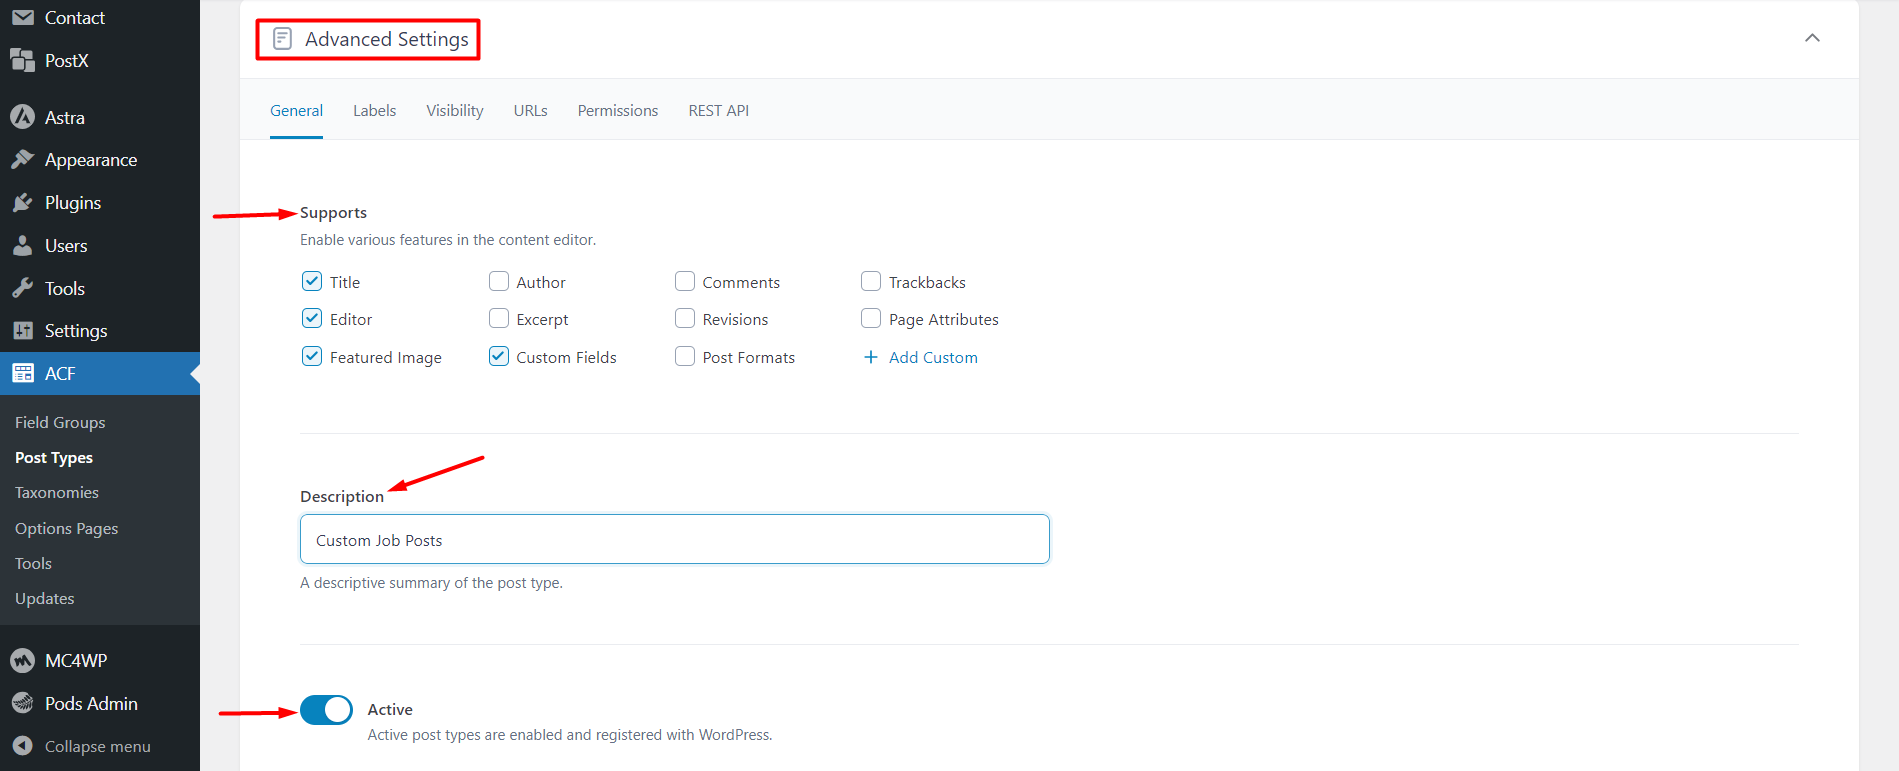The height and width of the screenshot is (771, 1899).
Task: Enable the Trackbacks support checkbox
Action: point(871,281)
